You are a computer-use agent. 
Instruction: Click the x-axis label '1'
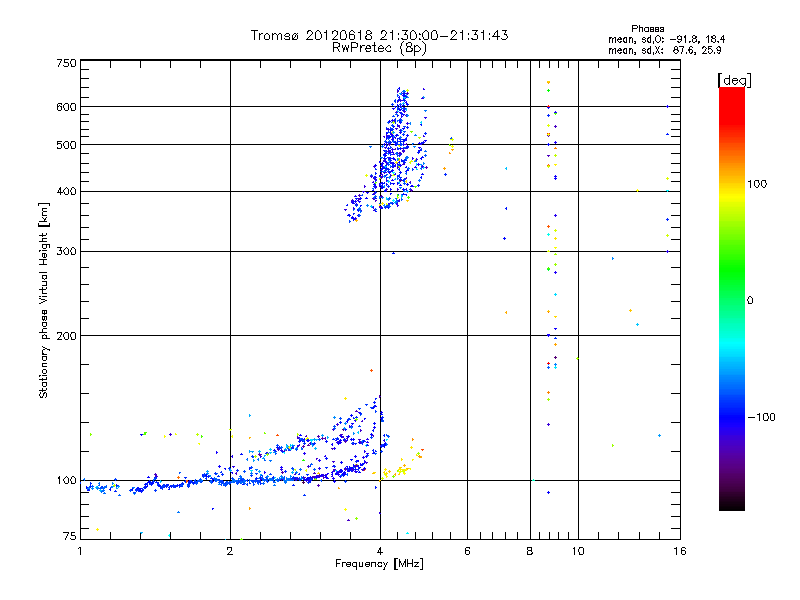[x=80, y=551]
